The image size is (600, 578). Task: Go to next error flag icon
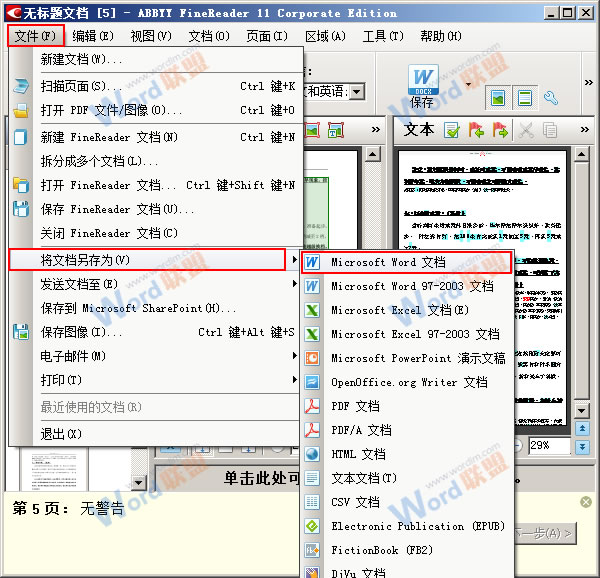click(500, 130)
